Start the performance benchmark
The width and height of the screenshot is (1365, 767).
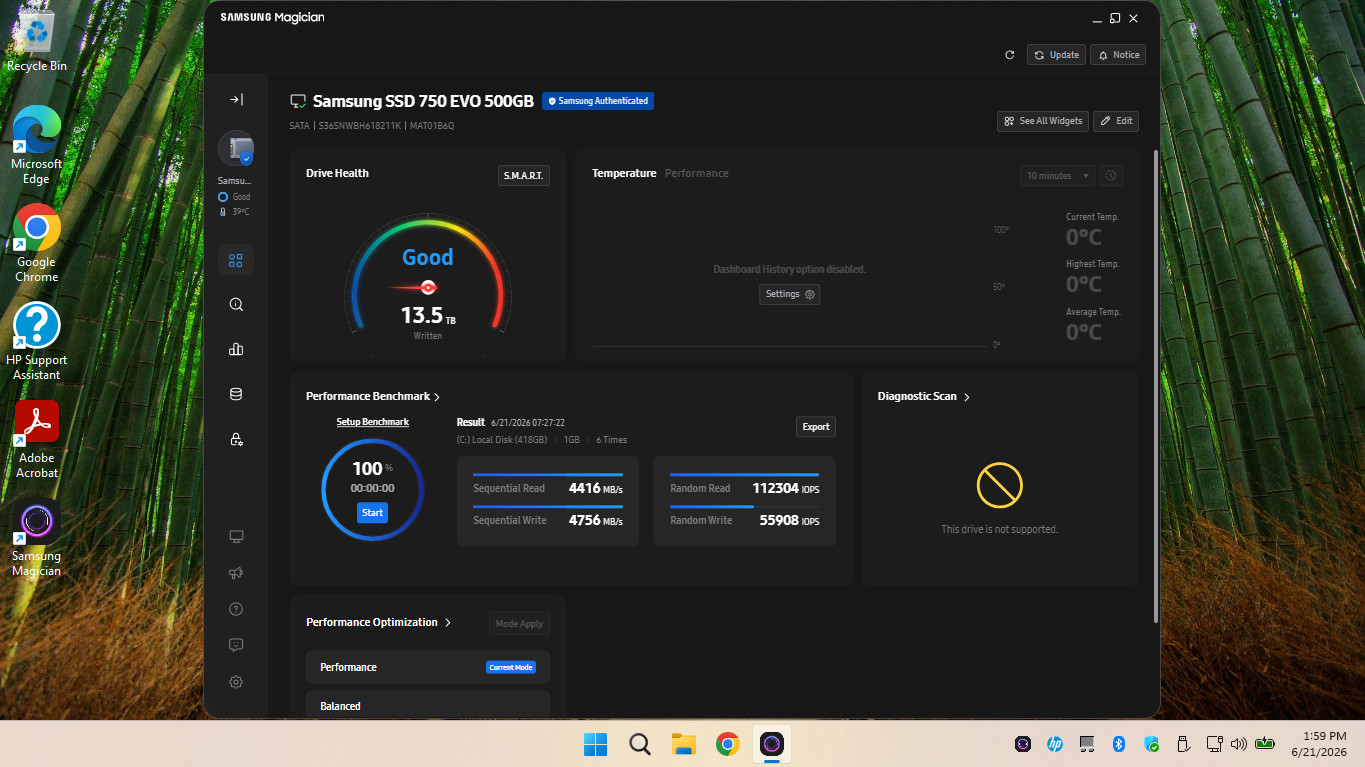[x=372, y=513]
